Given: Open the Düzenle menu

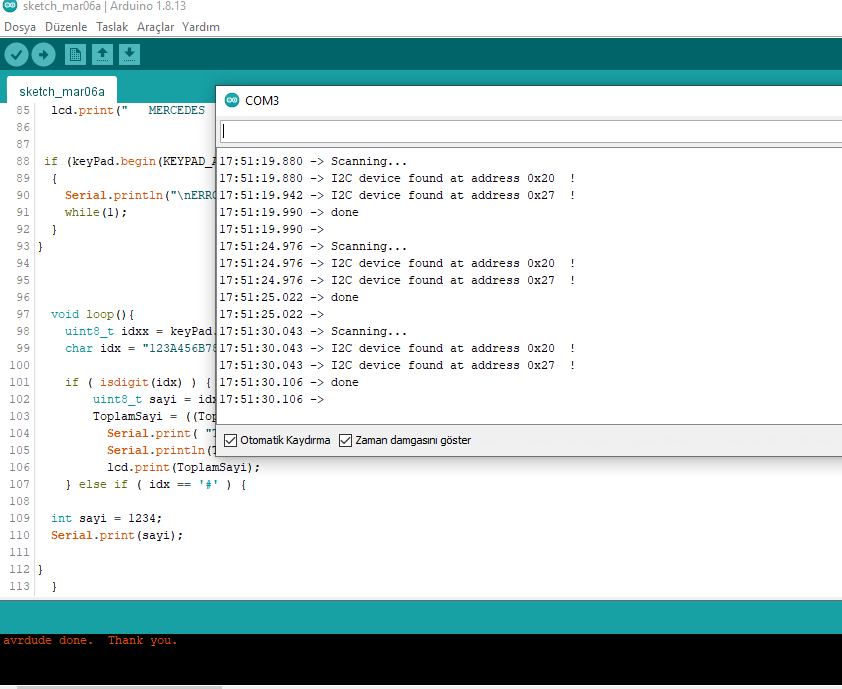Looking at the screenshot, I should (x=66, y=27).
